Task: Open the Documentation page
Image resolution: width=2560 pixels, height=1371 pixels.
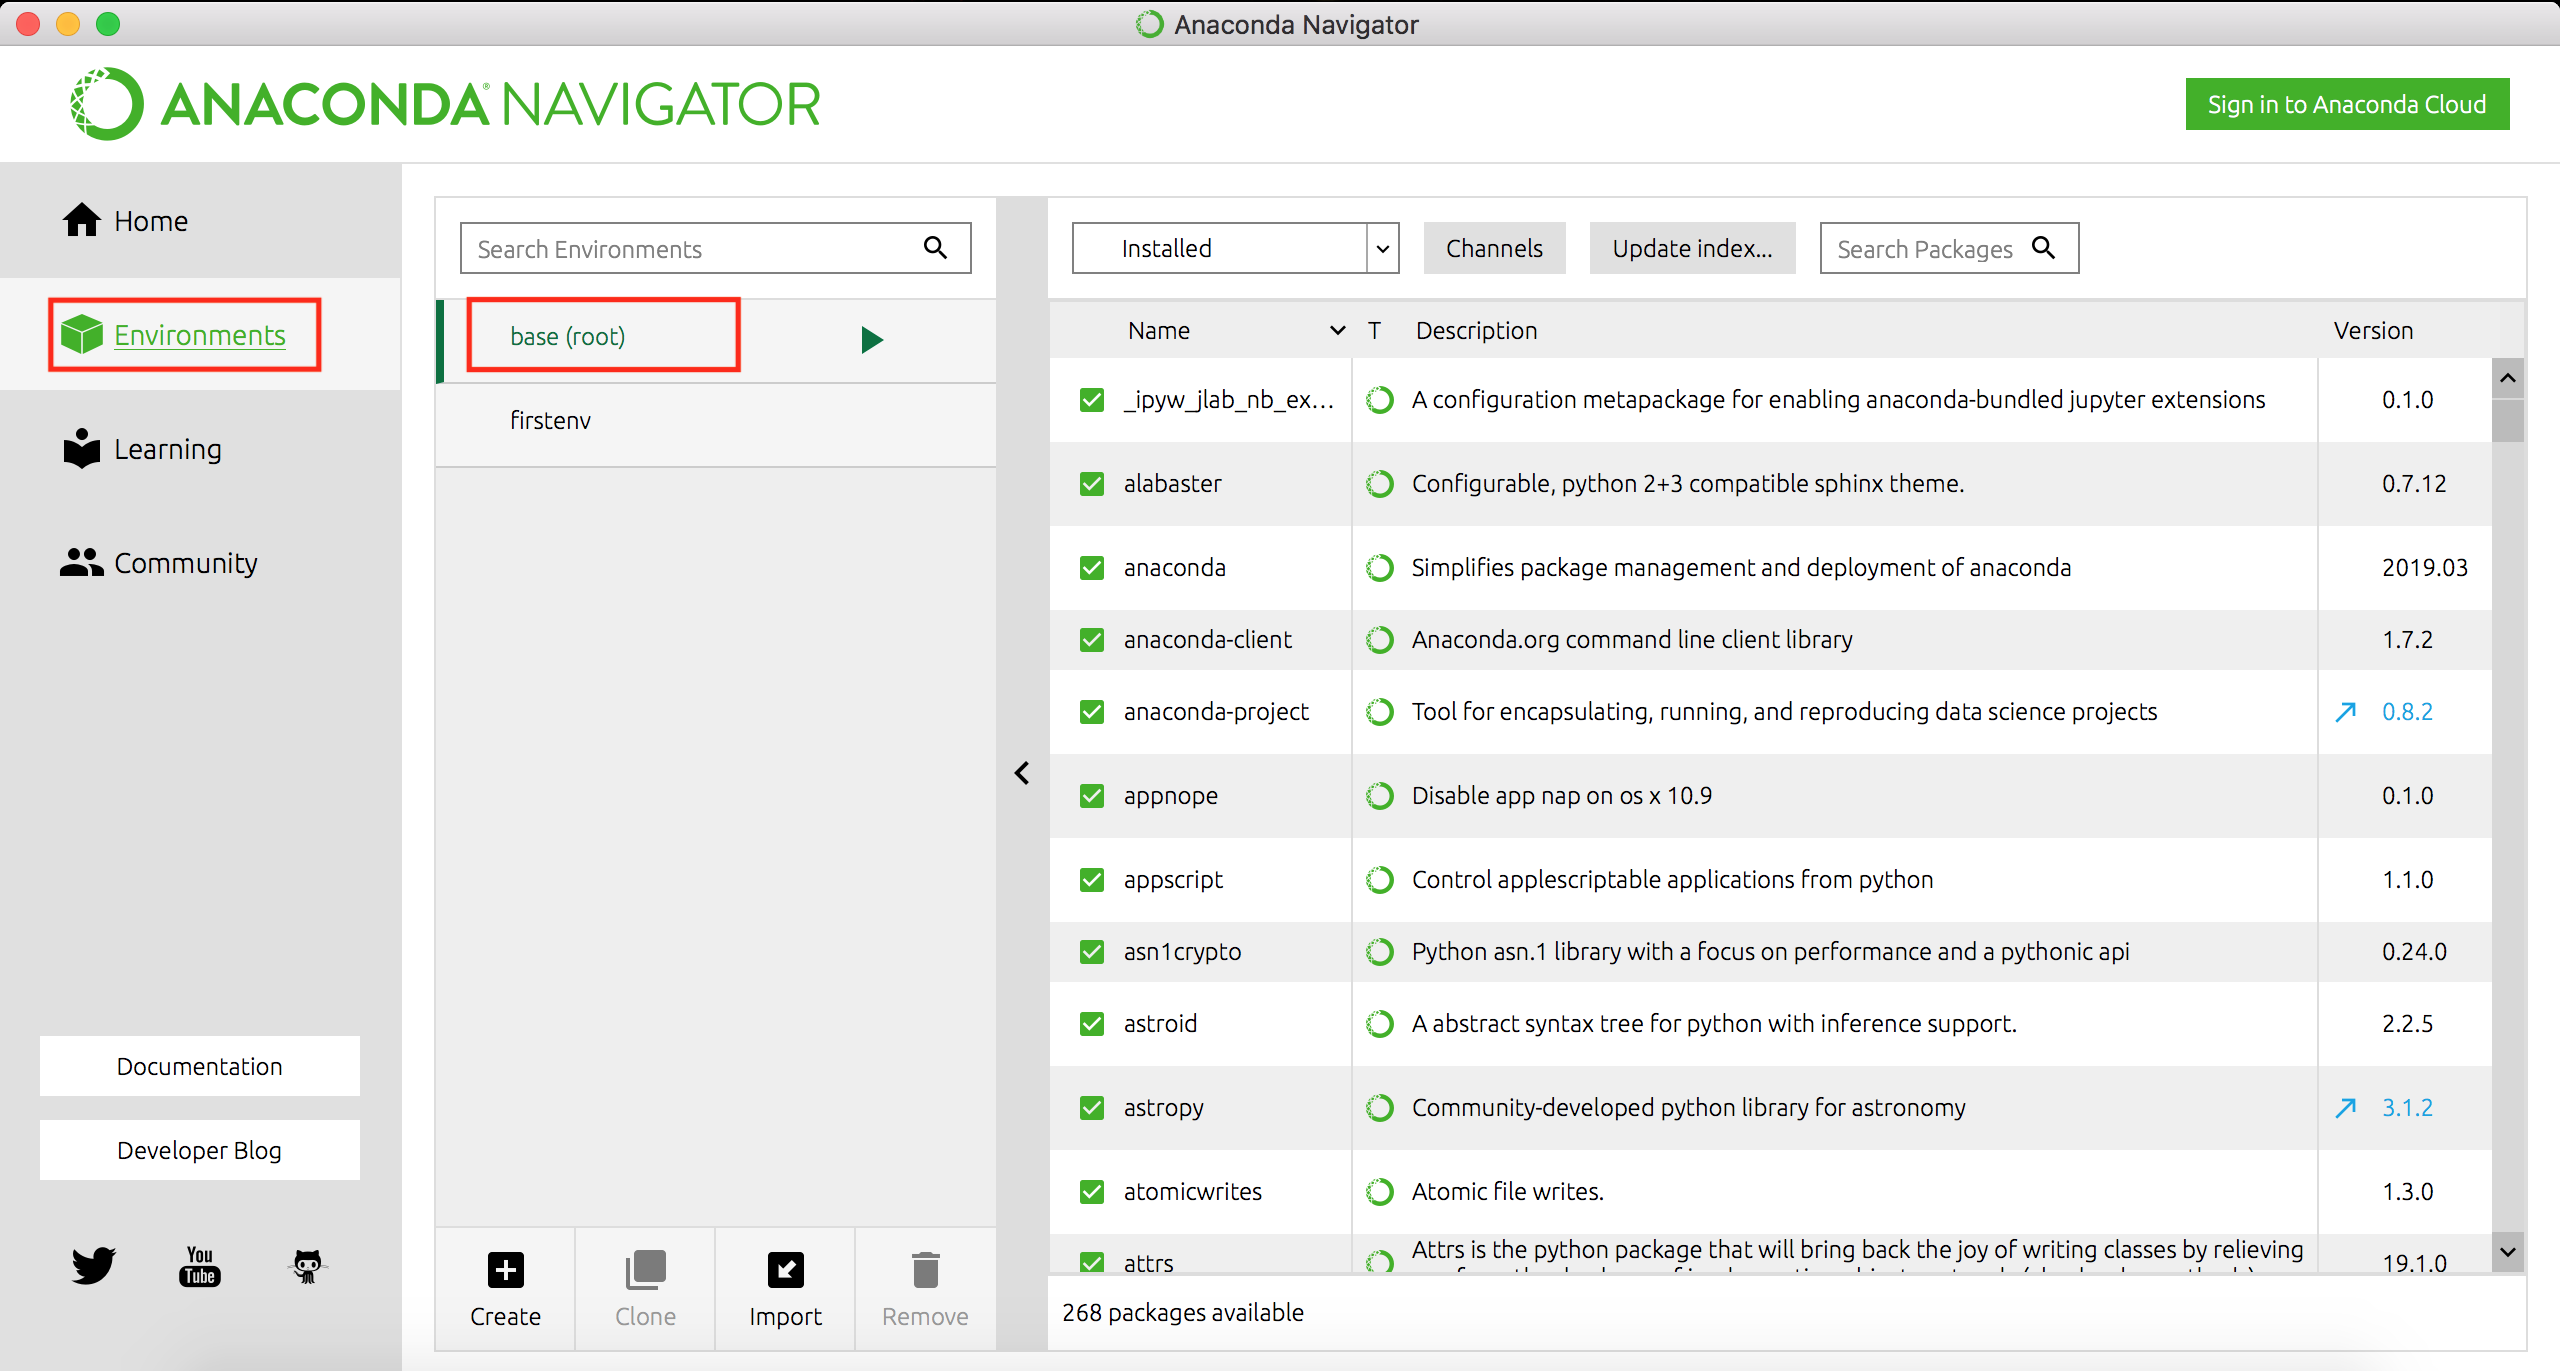Action: pos(199,1066)
